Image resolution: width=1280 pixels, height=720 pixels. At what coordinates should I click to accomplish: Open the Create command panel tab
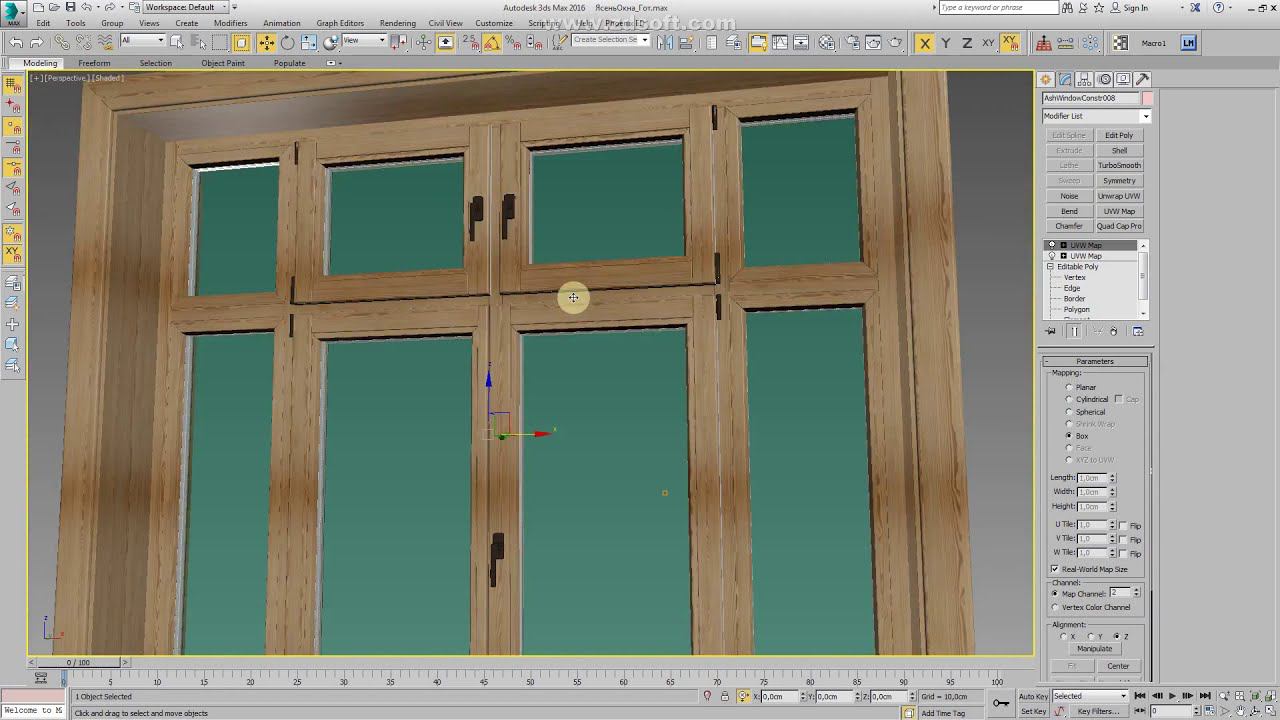coord(1046,79)
